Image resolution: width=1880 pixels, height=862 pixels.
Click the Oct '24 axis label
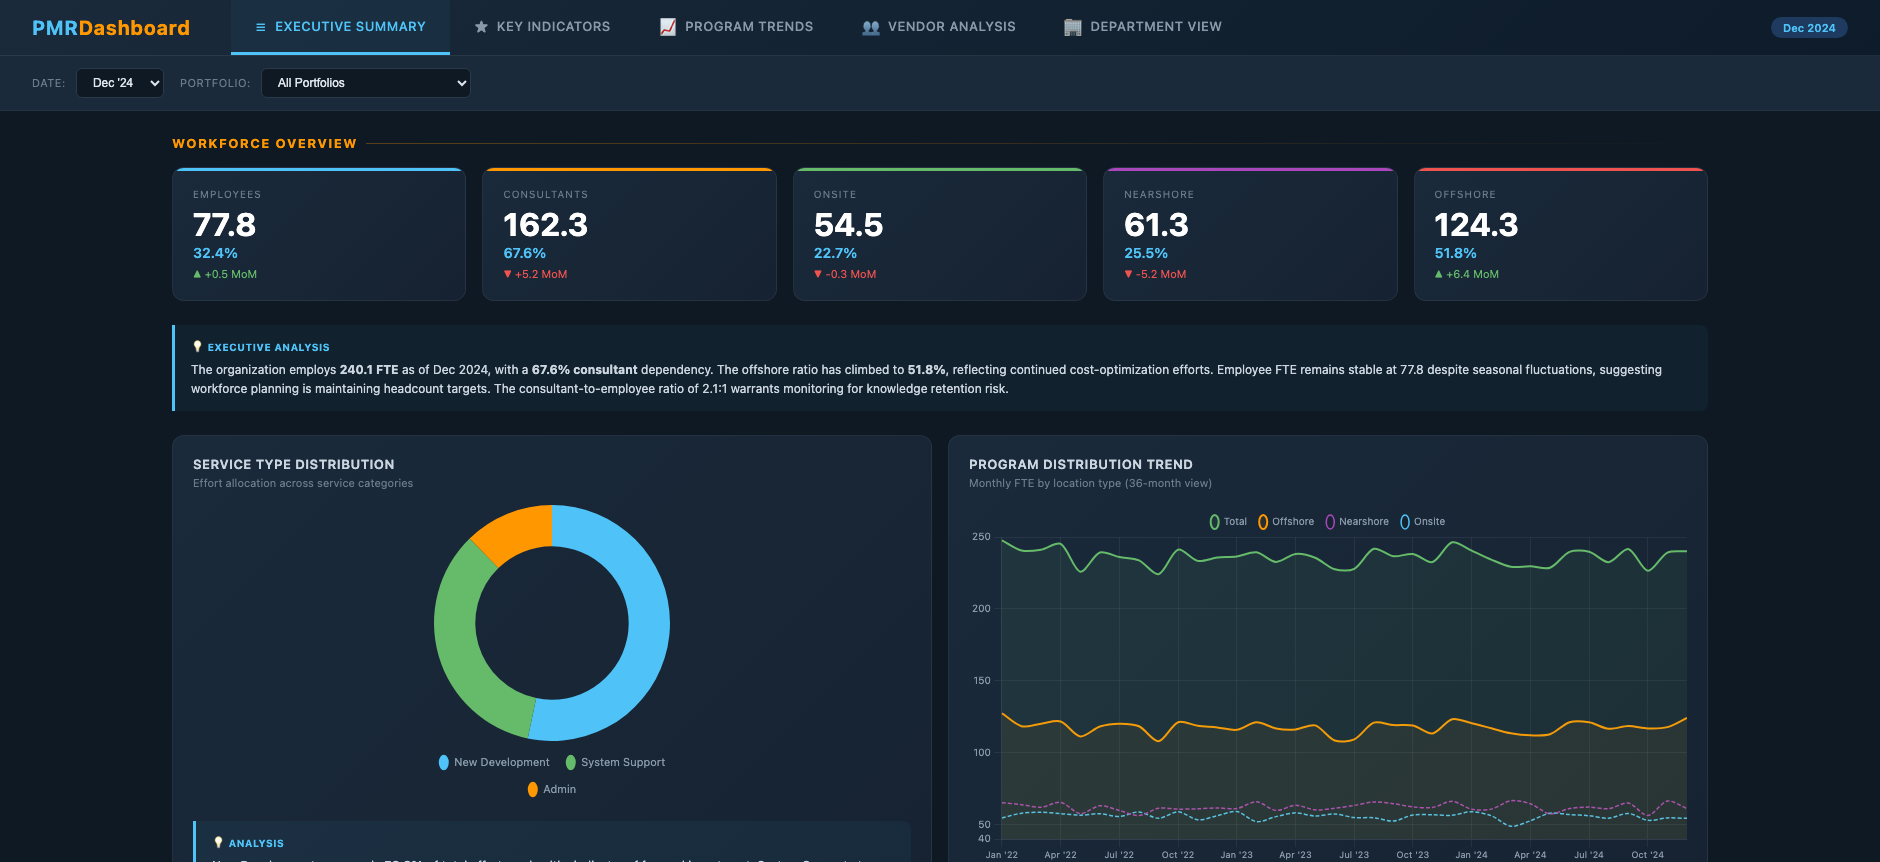click(1647, 855)
